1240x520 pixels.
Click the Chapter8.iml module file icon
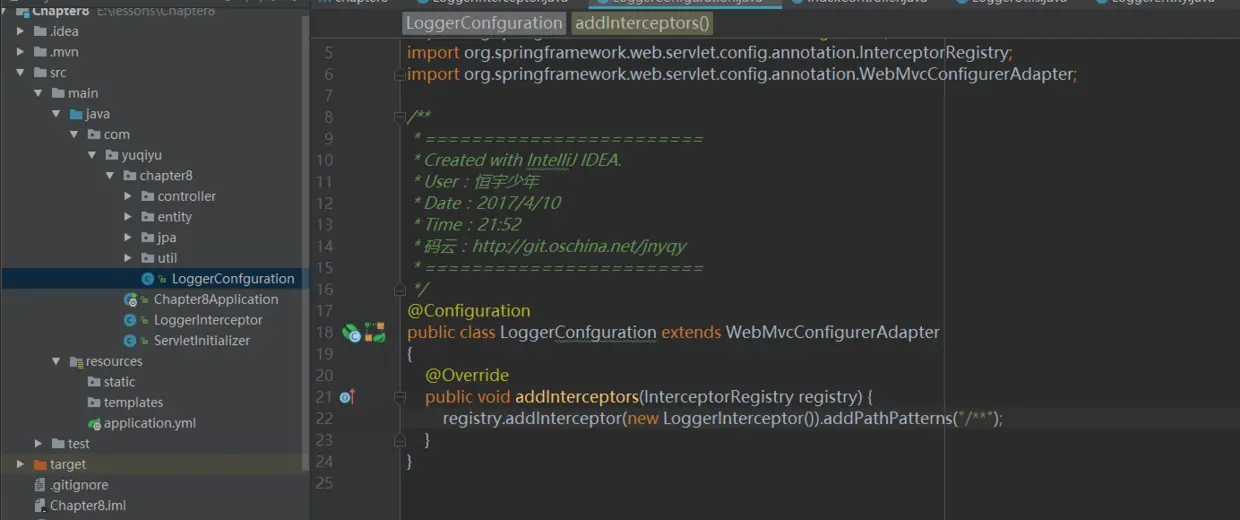click(x=40, y=506)
